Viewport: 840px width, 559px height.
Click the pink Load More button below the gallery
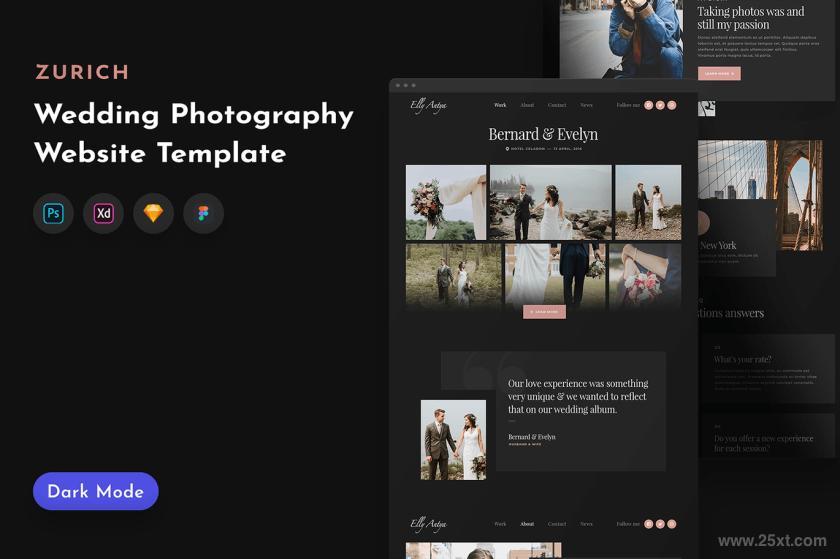544,311
